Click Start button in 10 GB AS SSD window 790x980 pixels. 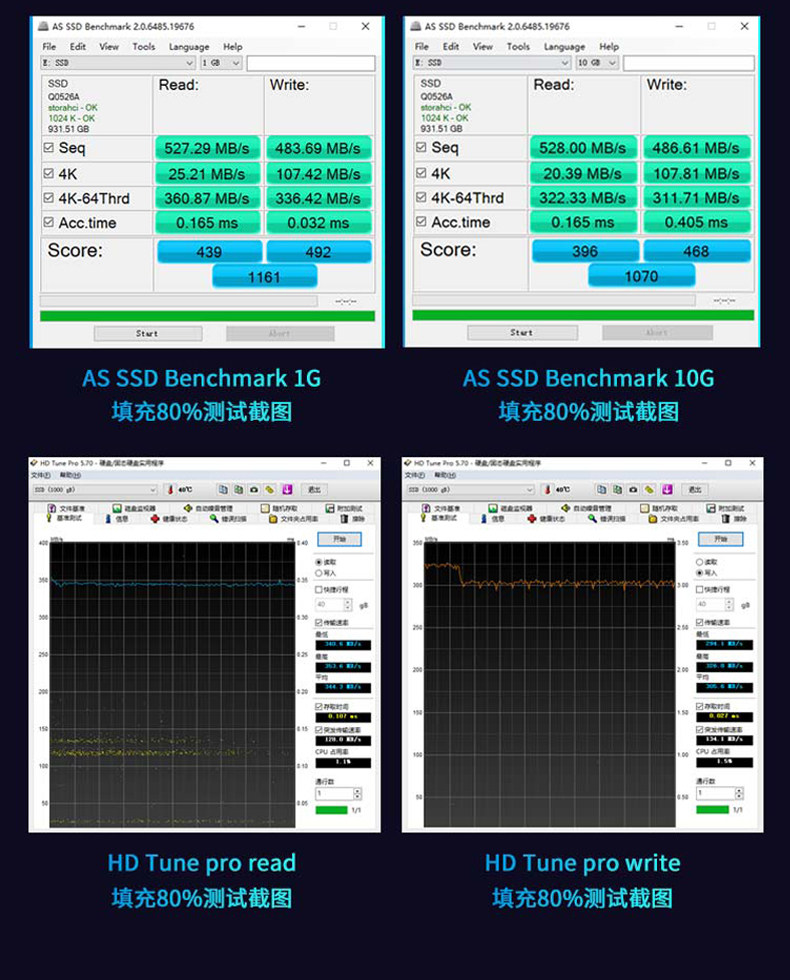point(522,332)
